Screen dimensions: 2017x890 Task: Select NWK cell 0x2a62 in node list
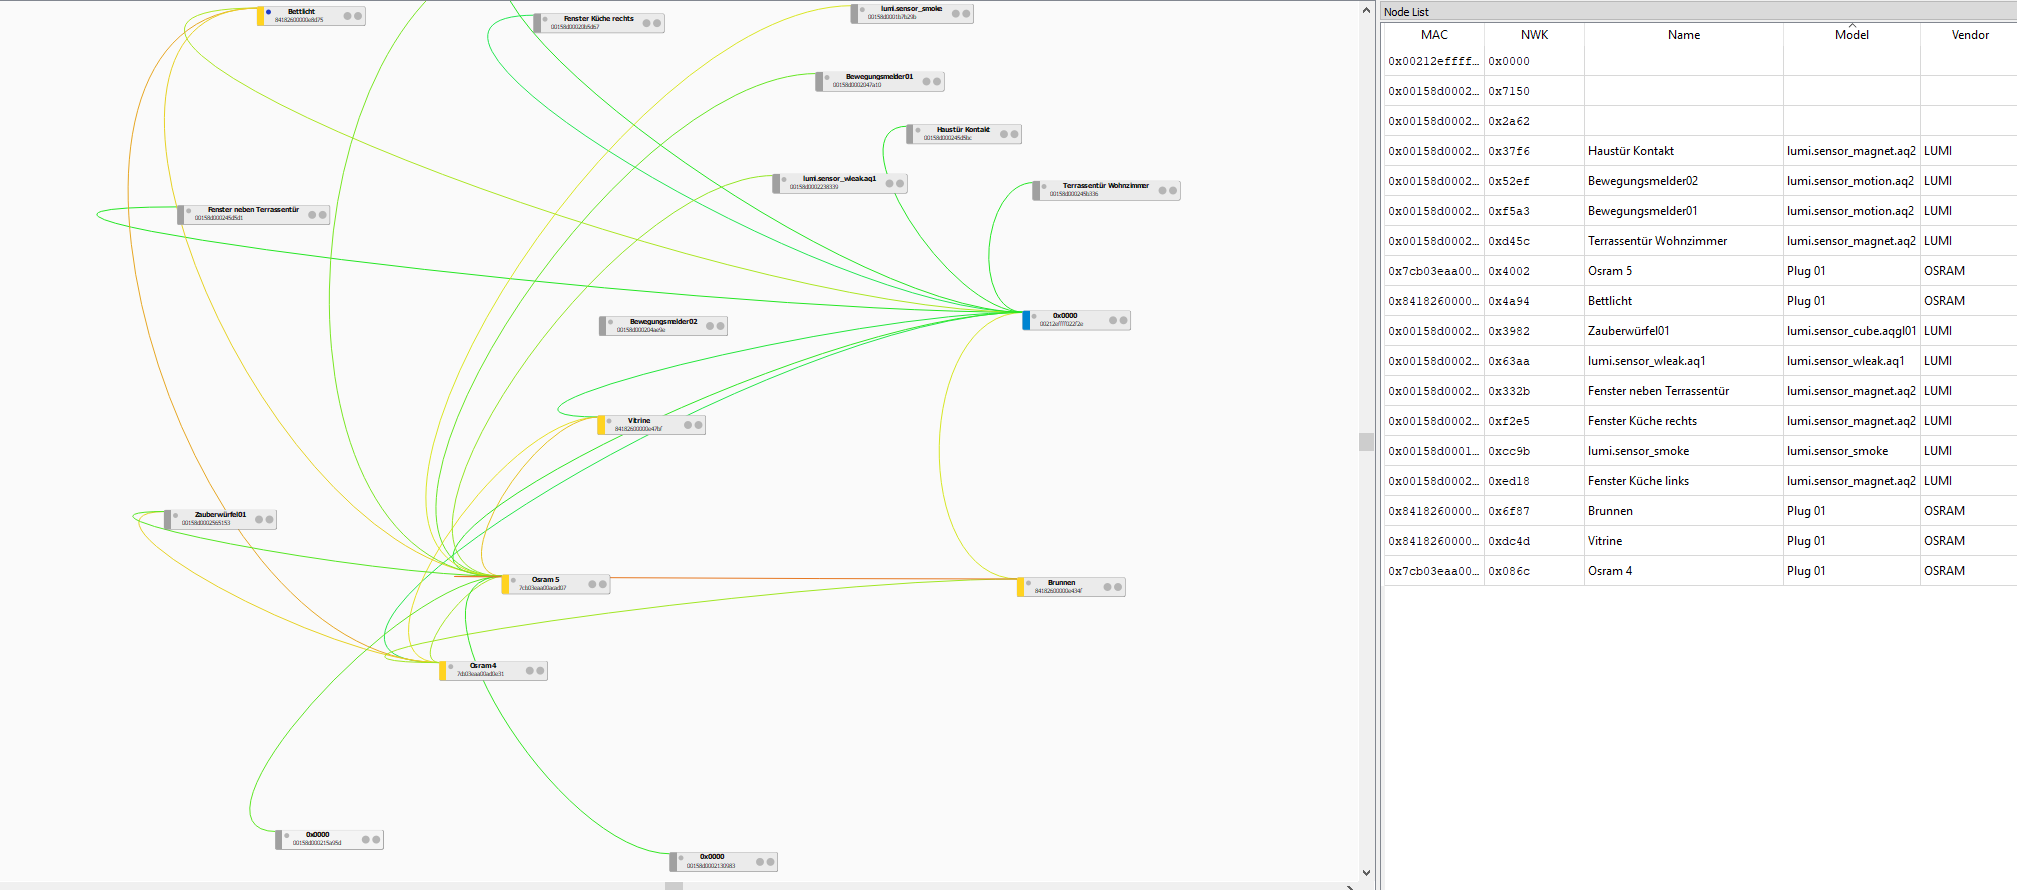1534,121
